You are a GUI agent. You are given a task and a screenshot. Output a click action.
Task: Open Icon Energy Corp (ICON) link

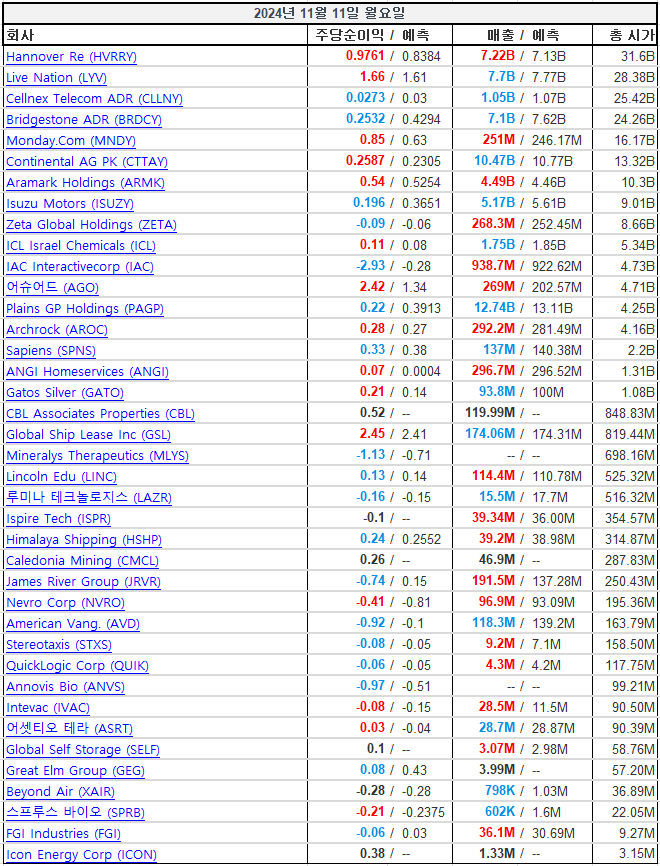81,854
